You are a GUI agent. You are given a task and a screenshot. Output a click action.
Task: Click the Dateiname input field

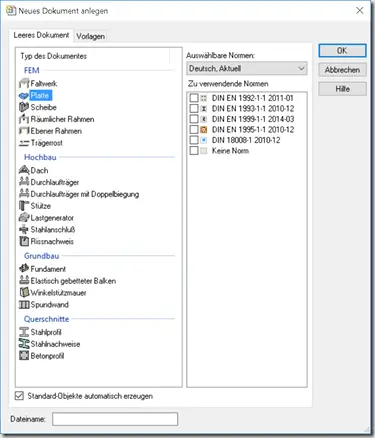(115, 419)
